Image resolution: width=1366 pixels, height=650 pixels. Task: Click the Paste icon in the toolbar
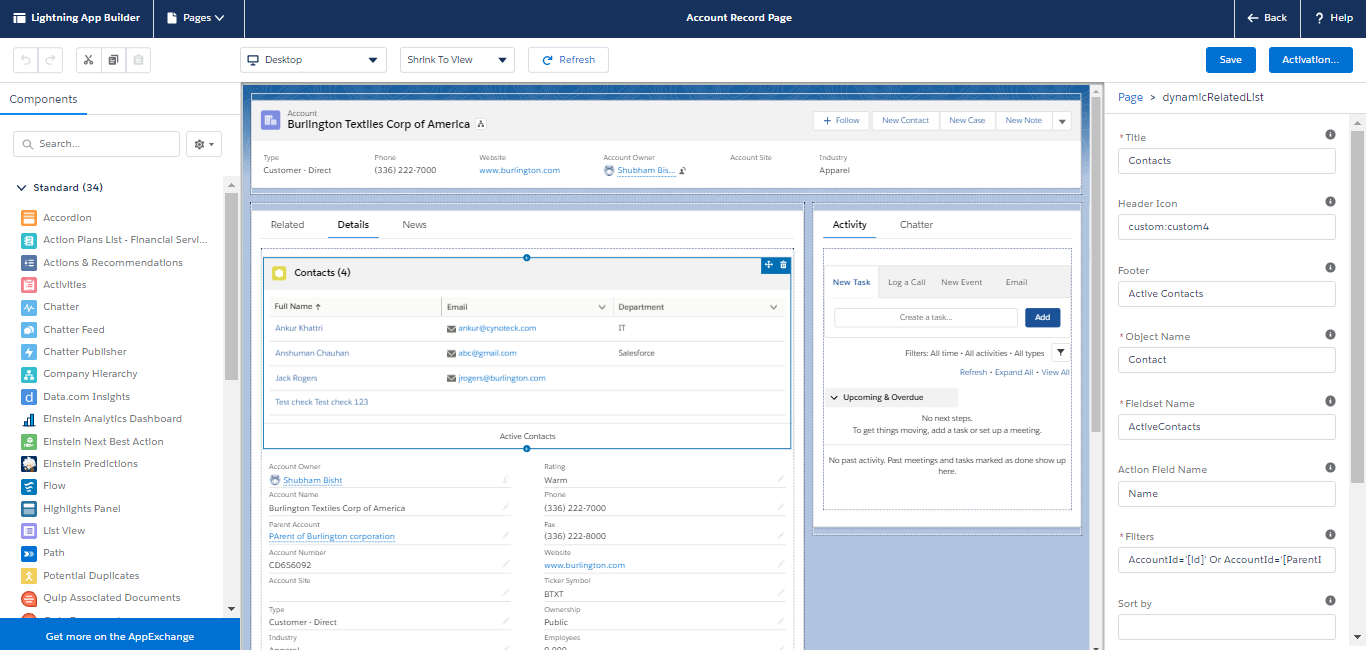(x=138, y=60)
